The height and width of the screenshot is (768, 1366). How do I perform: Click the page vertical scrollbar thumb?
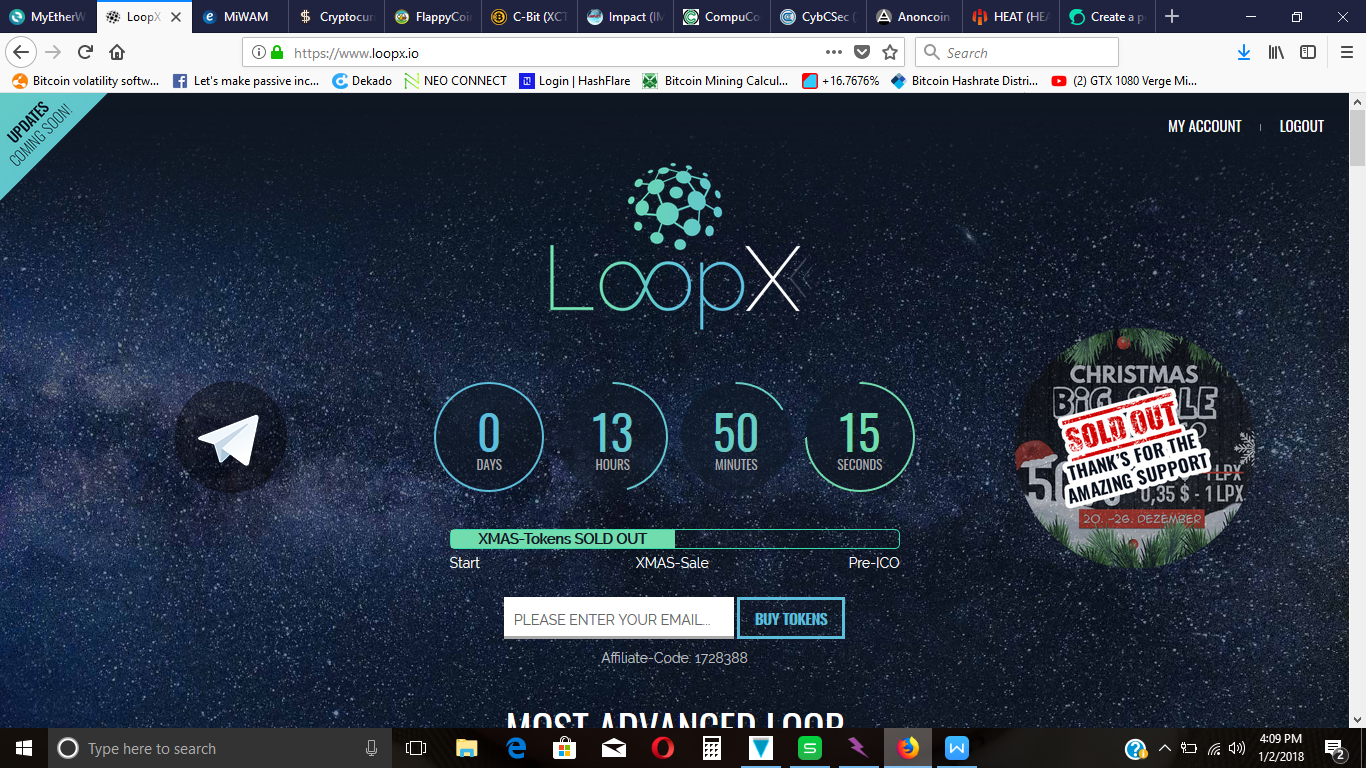[x=1357, y=136]
